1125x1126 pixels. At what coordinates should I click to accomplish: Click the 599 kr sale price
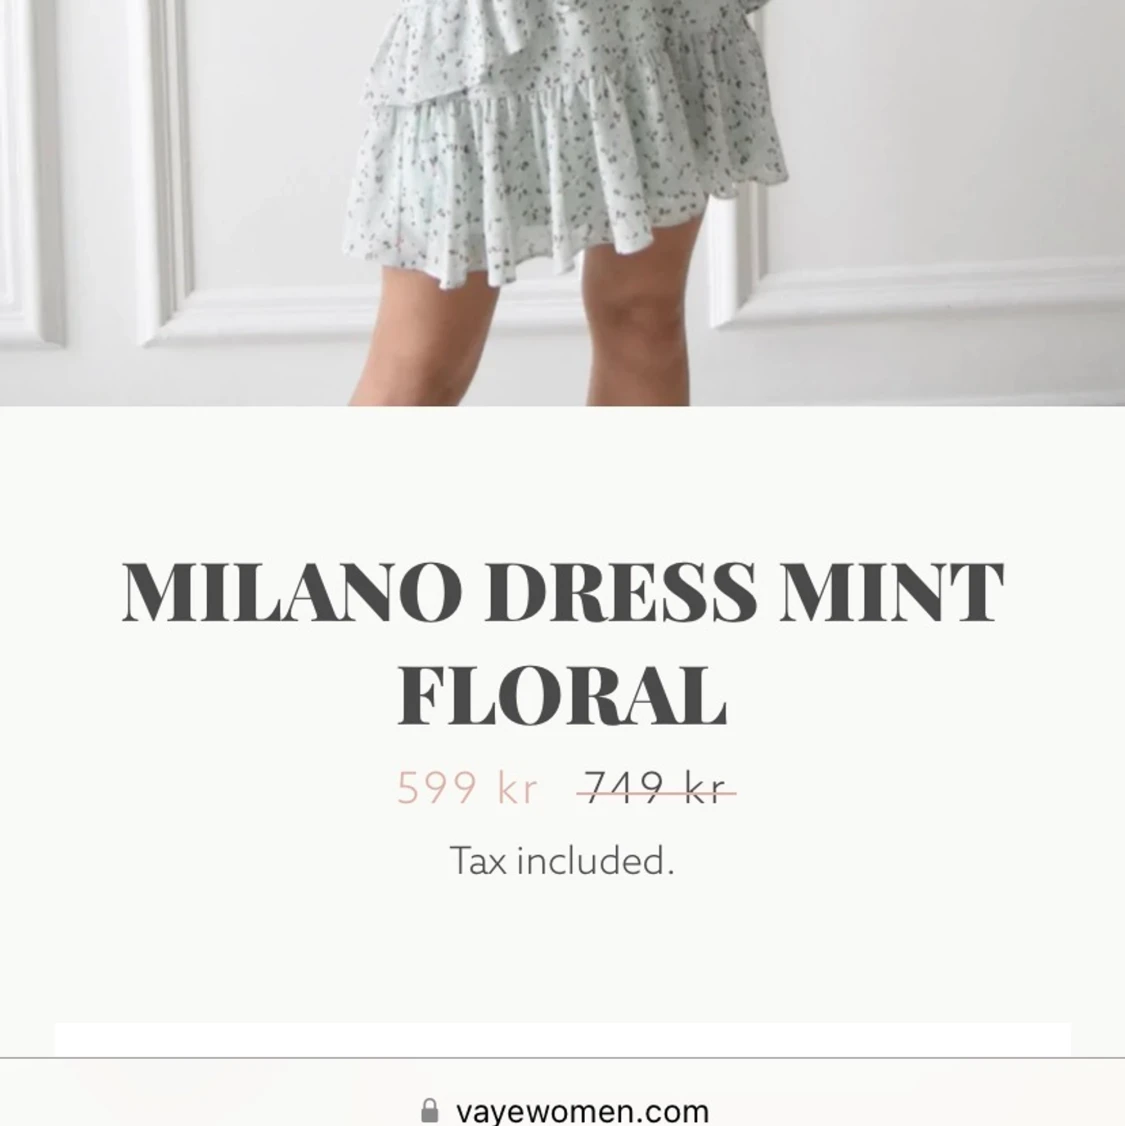[467, 788]
